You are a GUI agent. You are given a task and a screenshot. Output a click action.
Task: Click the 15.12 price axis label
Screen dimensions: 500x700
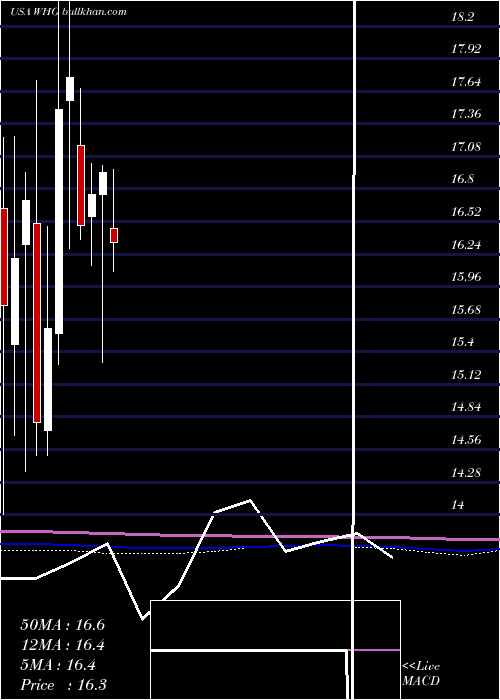(x=466, y=375)
